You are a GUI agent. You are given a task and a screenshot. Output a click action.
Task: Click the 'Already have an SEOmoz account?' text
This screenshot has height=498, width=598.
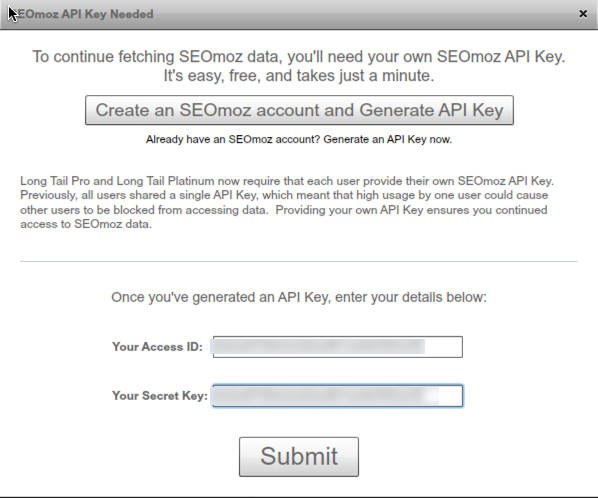[x=233, y=140]
